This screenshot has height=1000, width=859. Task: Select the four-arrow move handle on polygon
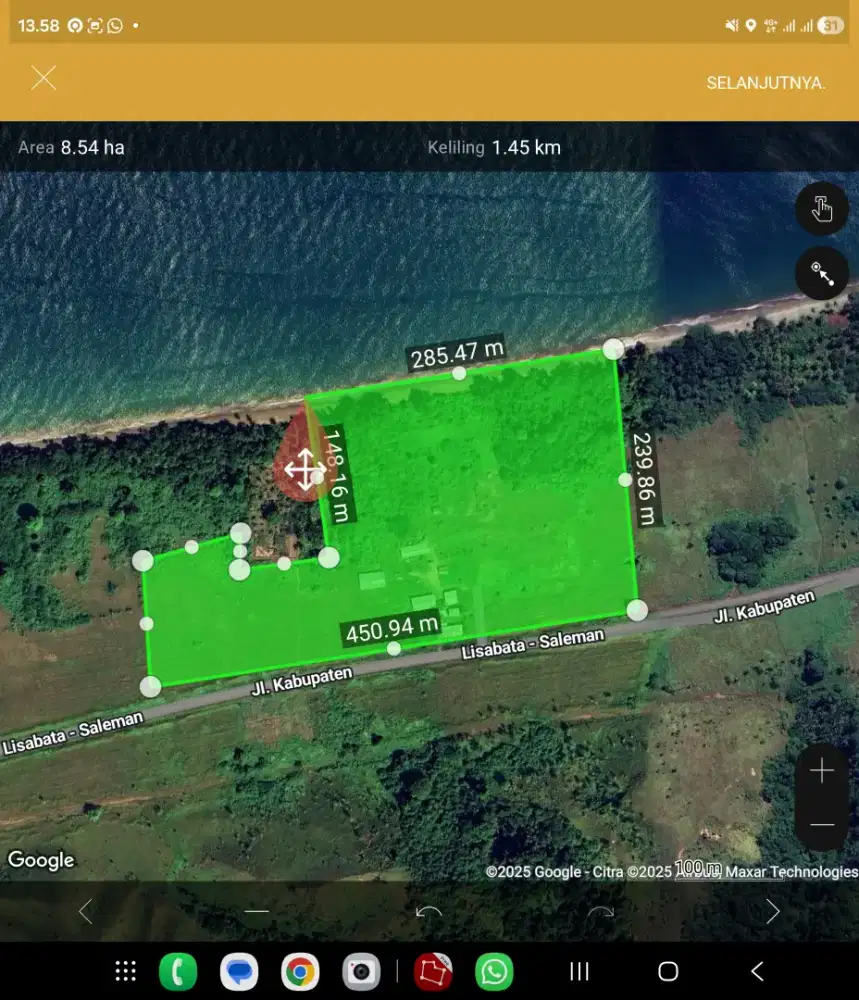(303, 469)
